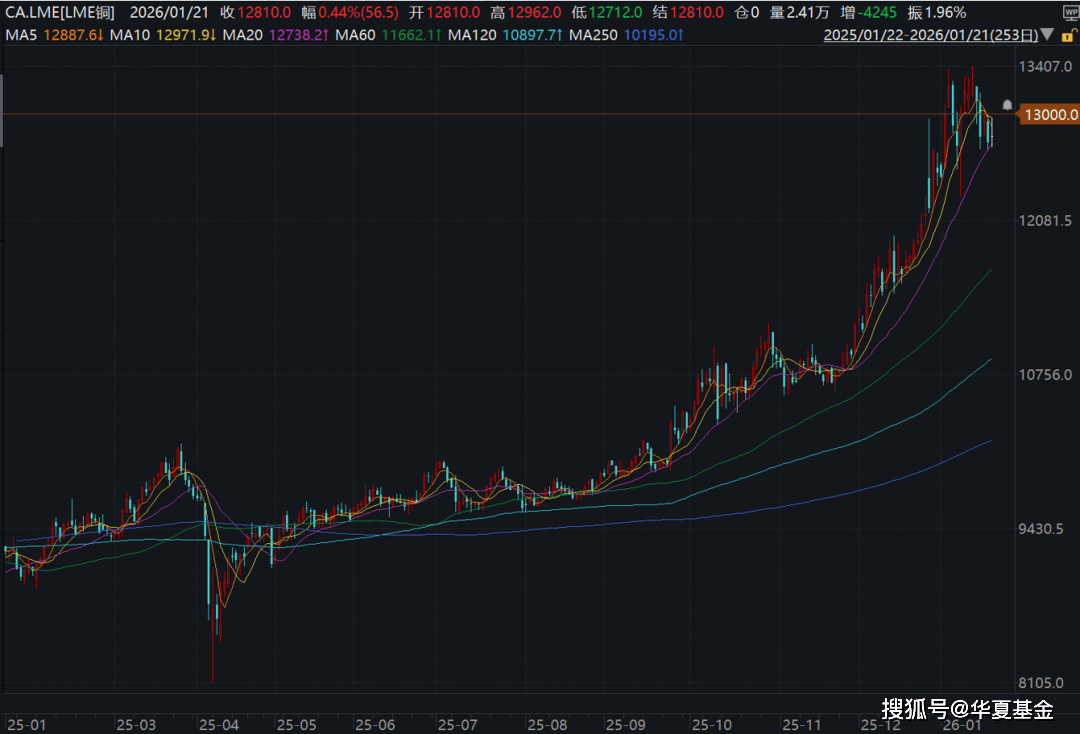Click the MA60 moving average label
Image resolution: width=1080 pixels, height=734 pixels.
click(354, 35)
